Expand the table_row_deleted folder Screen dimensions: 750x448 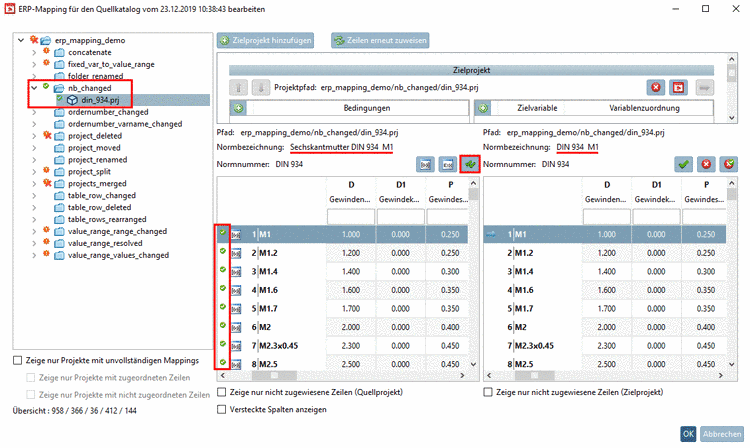click(x=34, y=208)
